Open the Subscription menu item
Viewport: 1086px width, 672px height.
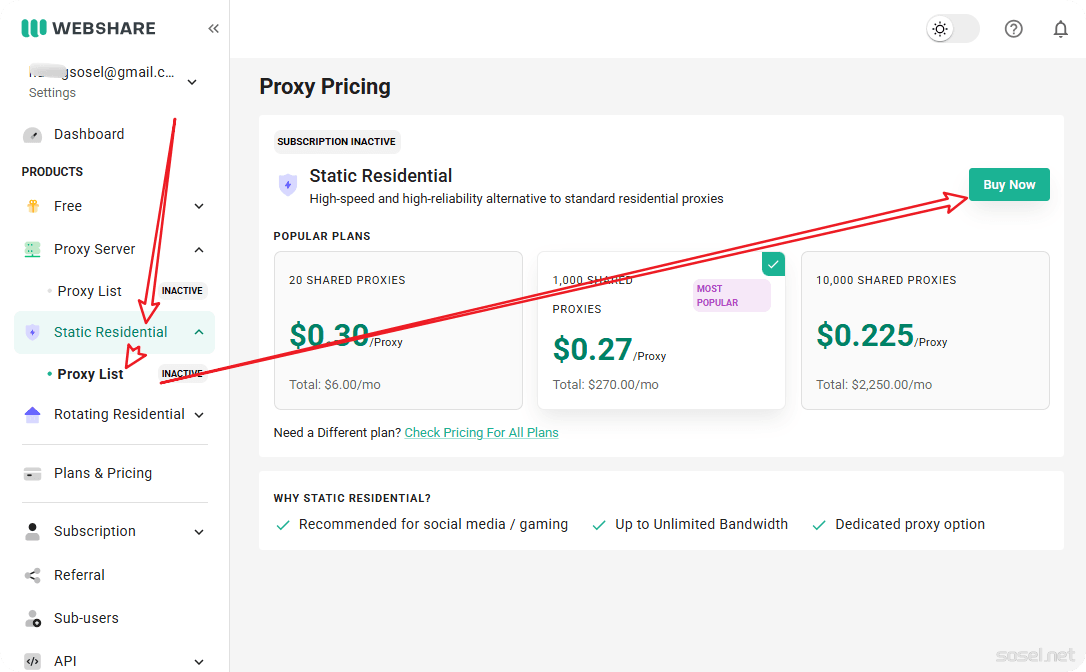pyautogui.click(x=95, y=532)
